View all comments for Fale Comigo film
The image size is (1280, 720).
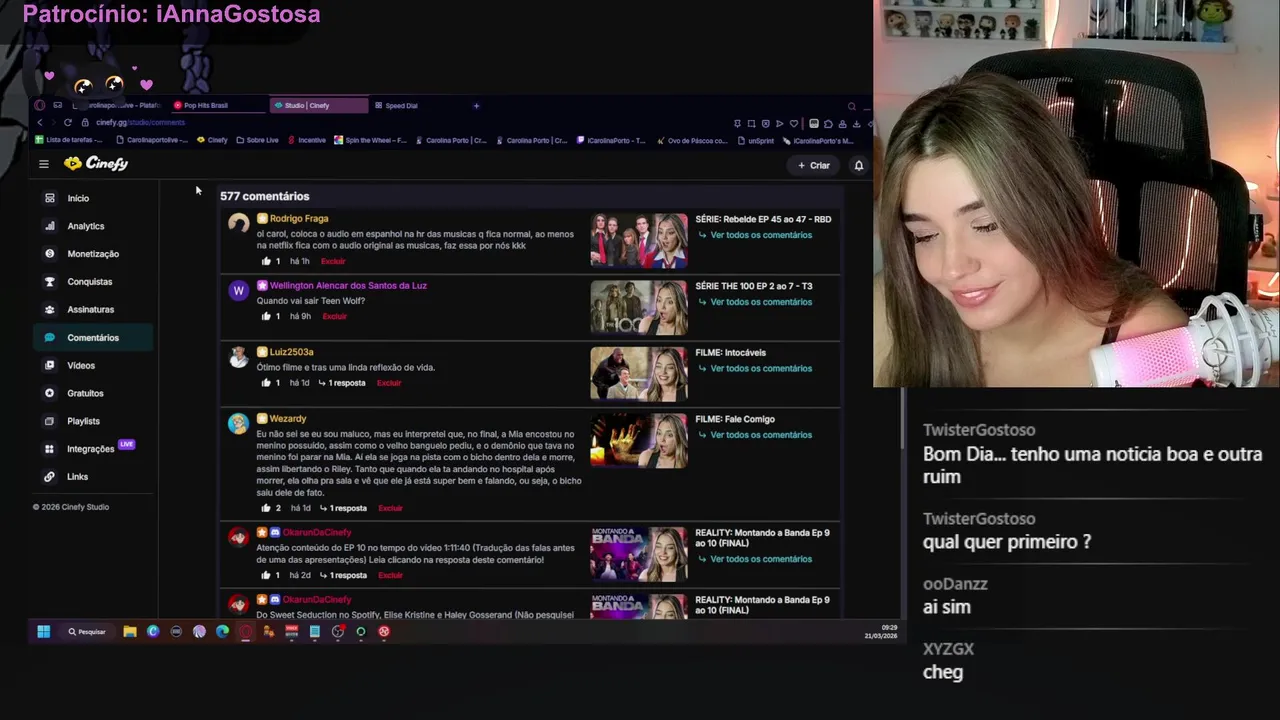tap(755, 435)
